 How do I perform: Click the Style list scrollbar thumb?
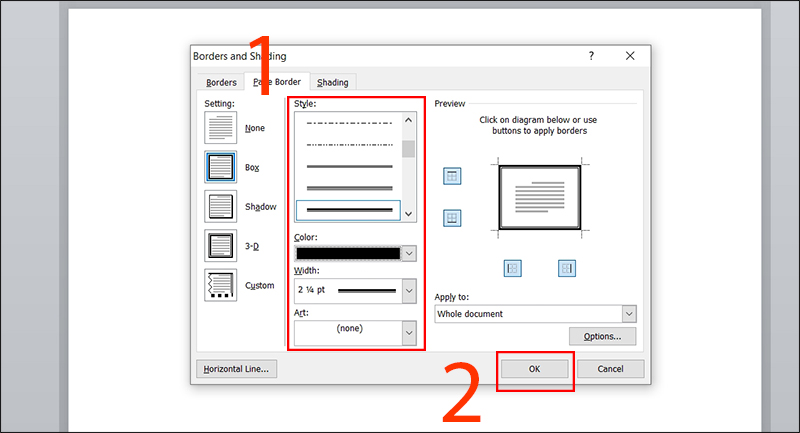[x=408, y=149]
